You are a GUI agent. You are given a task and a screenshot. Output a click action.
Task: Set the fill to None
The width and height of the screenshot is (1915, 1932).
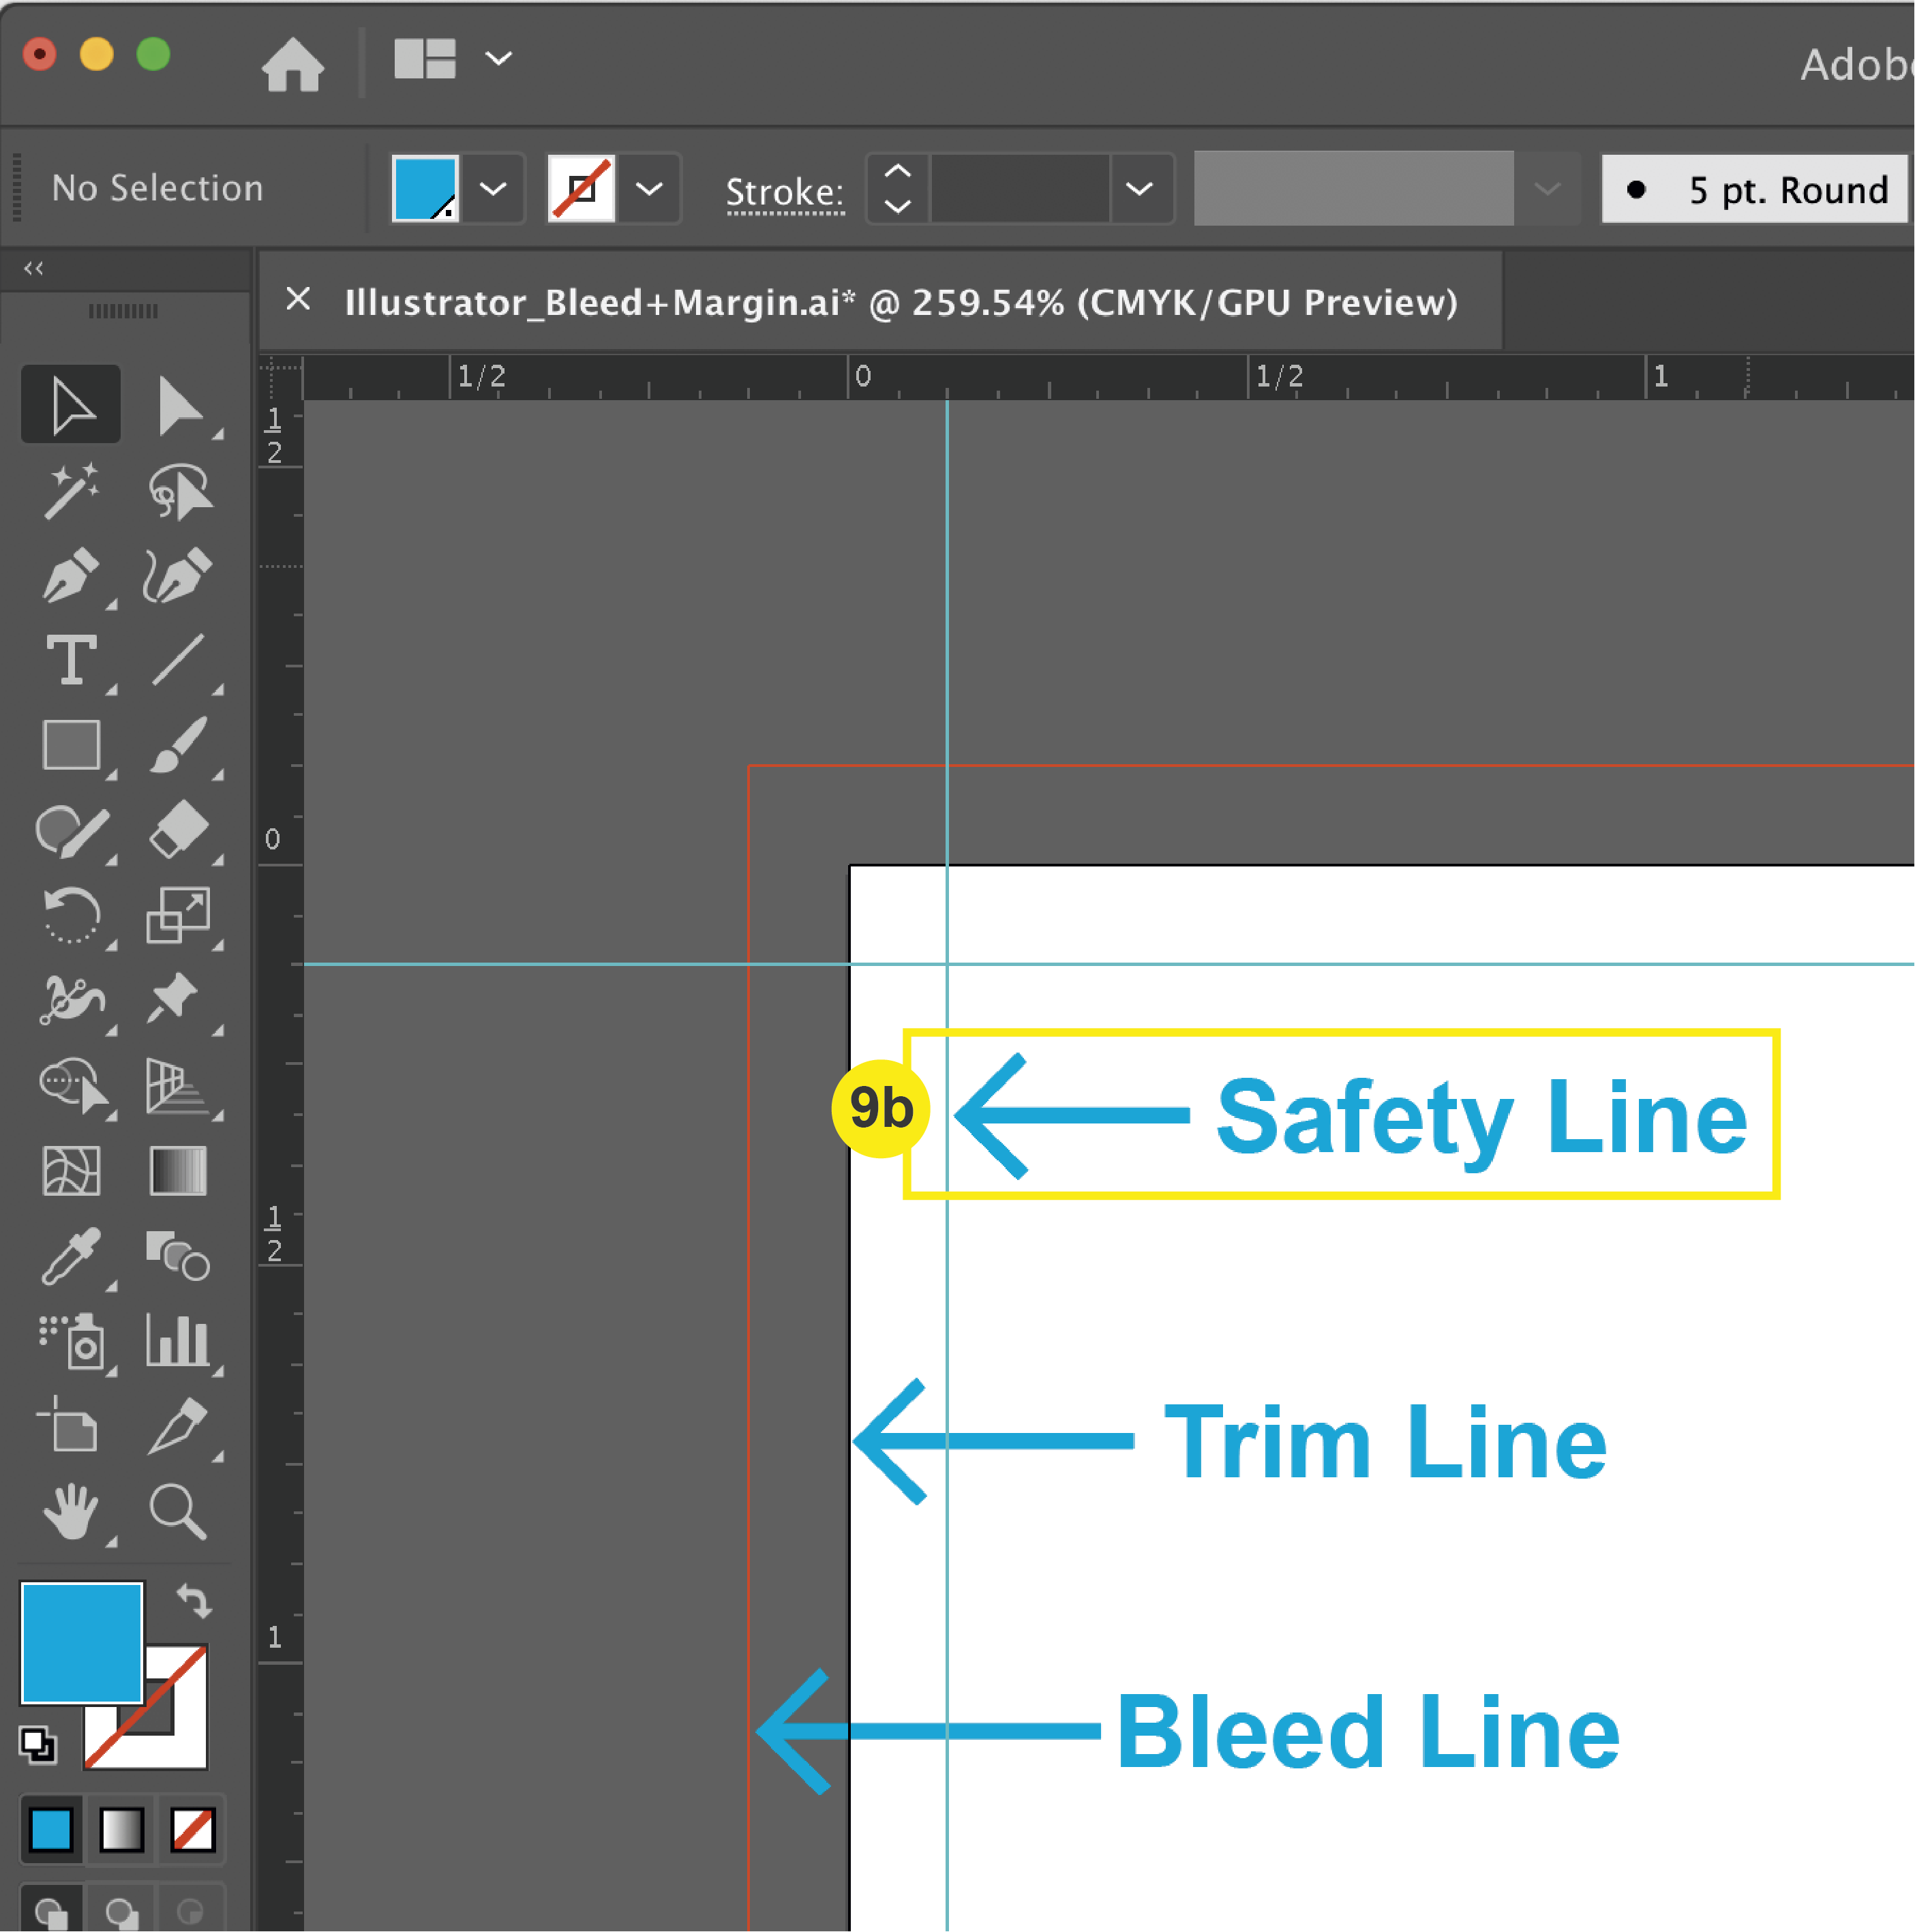click(x=193, y=1829)
